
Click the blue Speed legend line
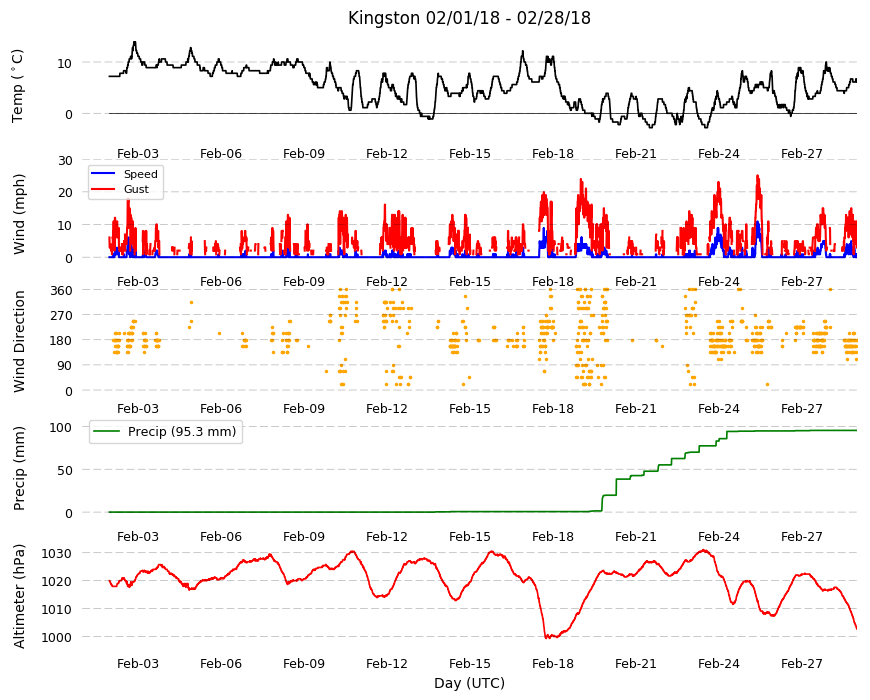click(x=103, y=174)
